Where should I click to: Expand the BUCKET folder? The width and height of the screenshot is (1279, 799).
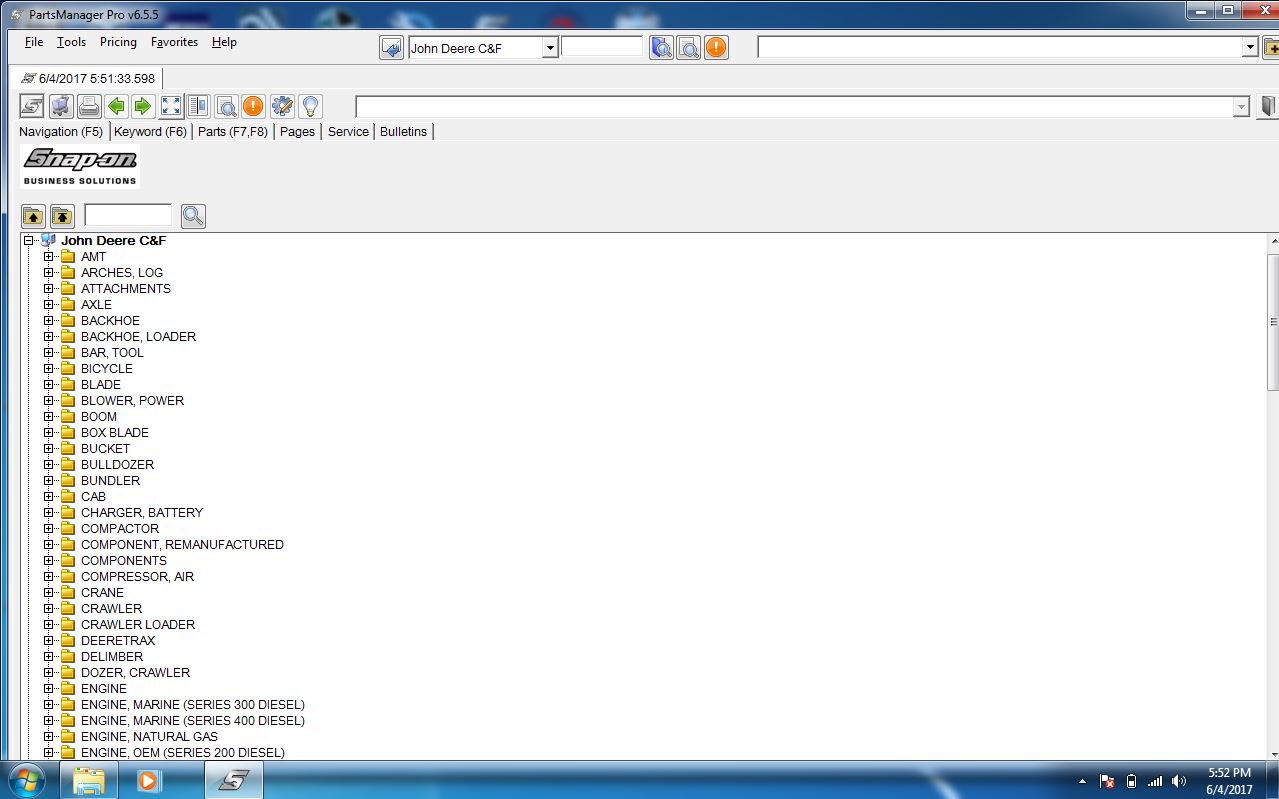48,449
